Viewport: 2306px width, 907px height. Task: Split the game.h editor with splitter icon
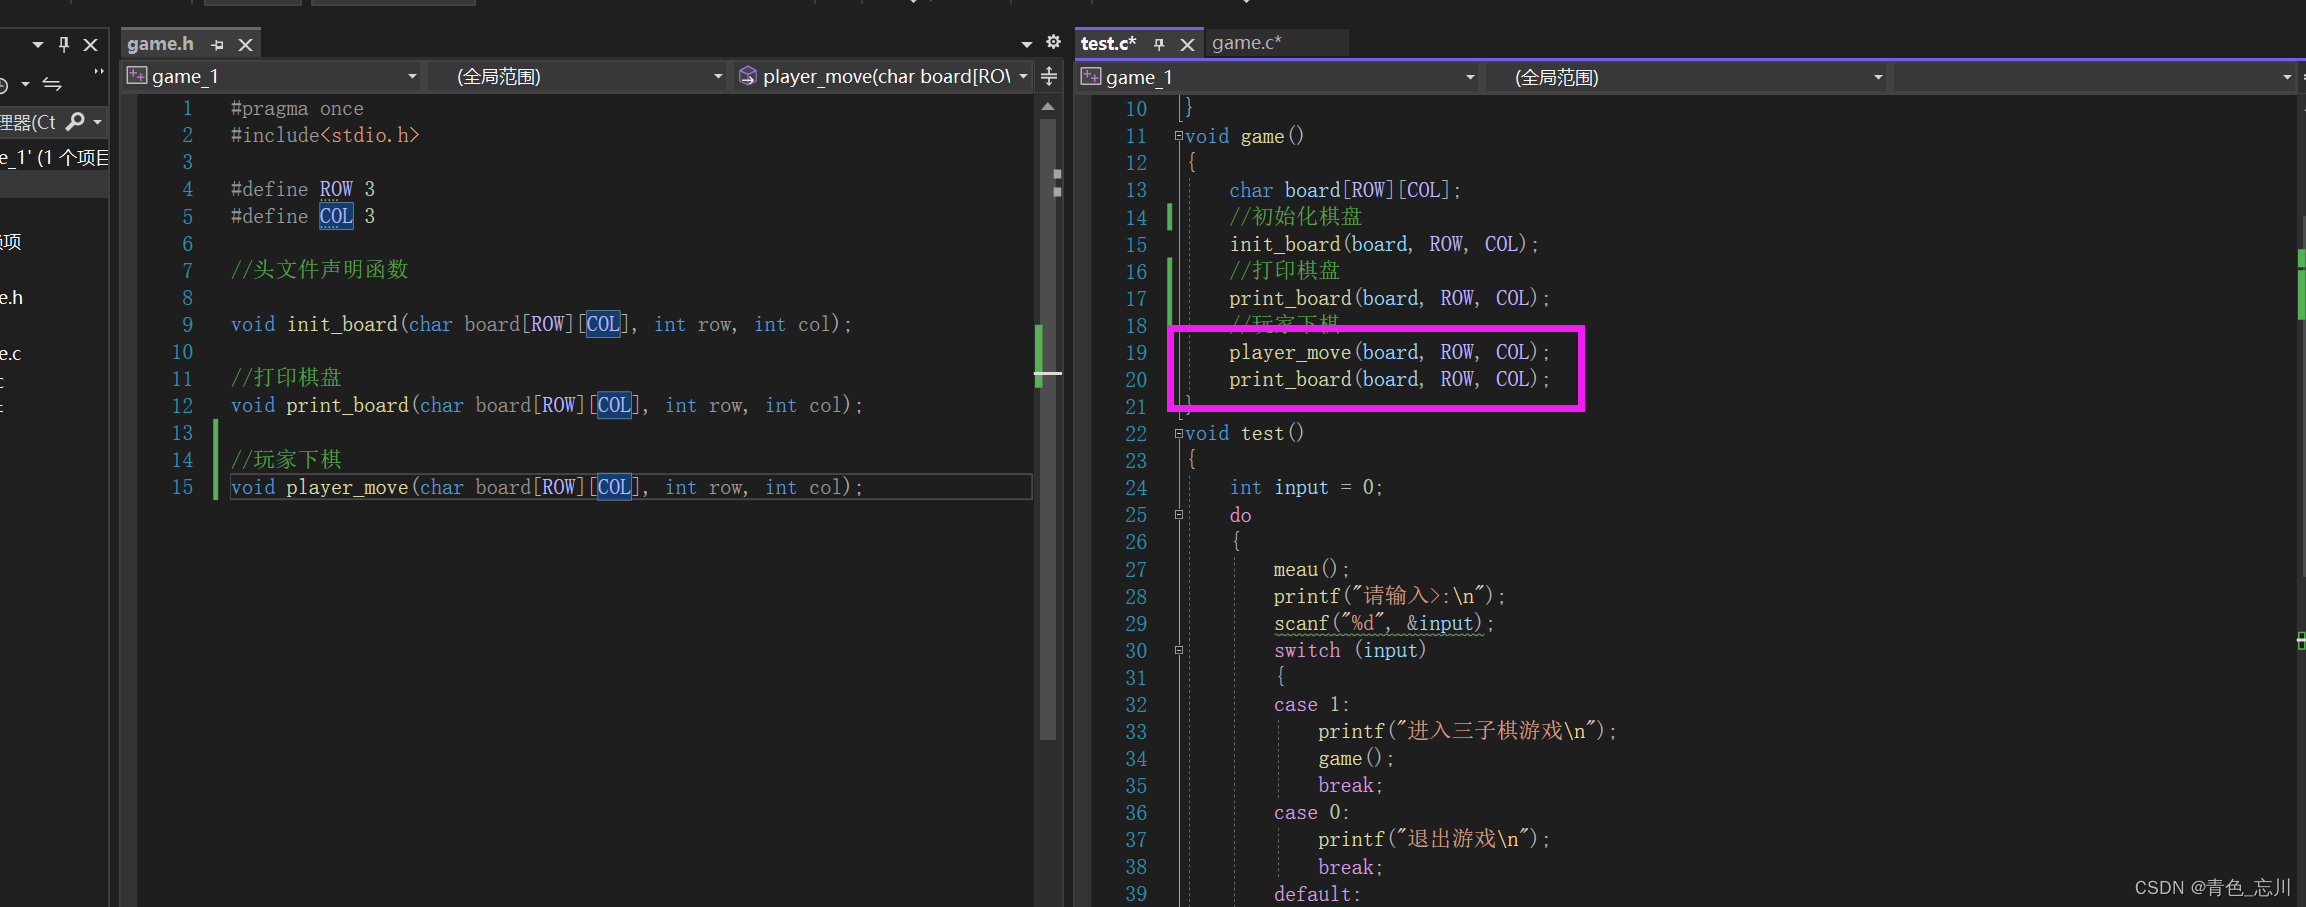1049,76
